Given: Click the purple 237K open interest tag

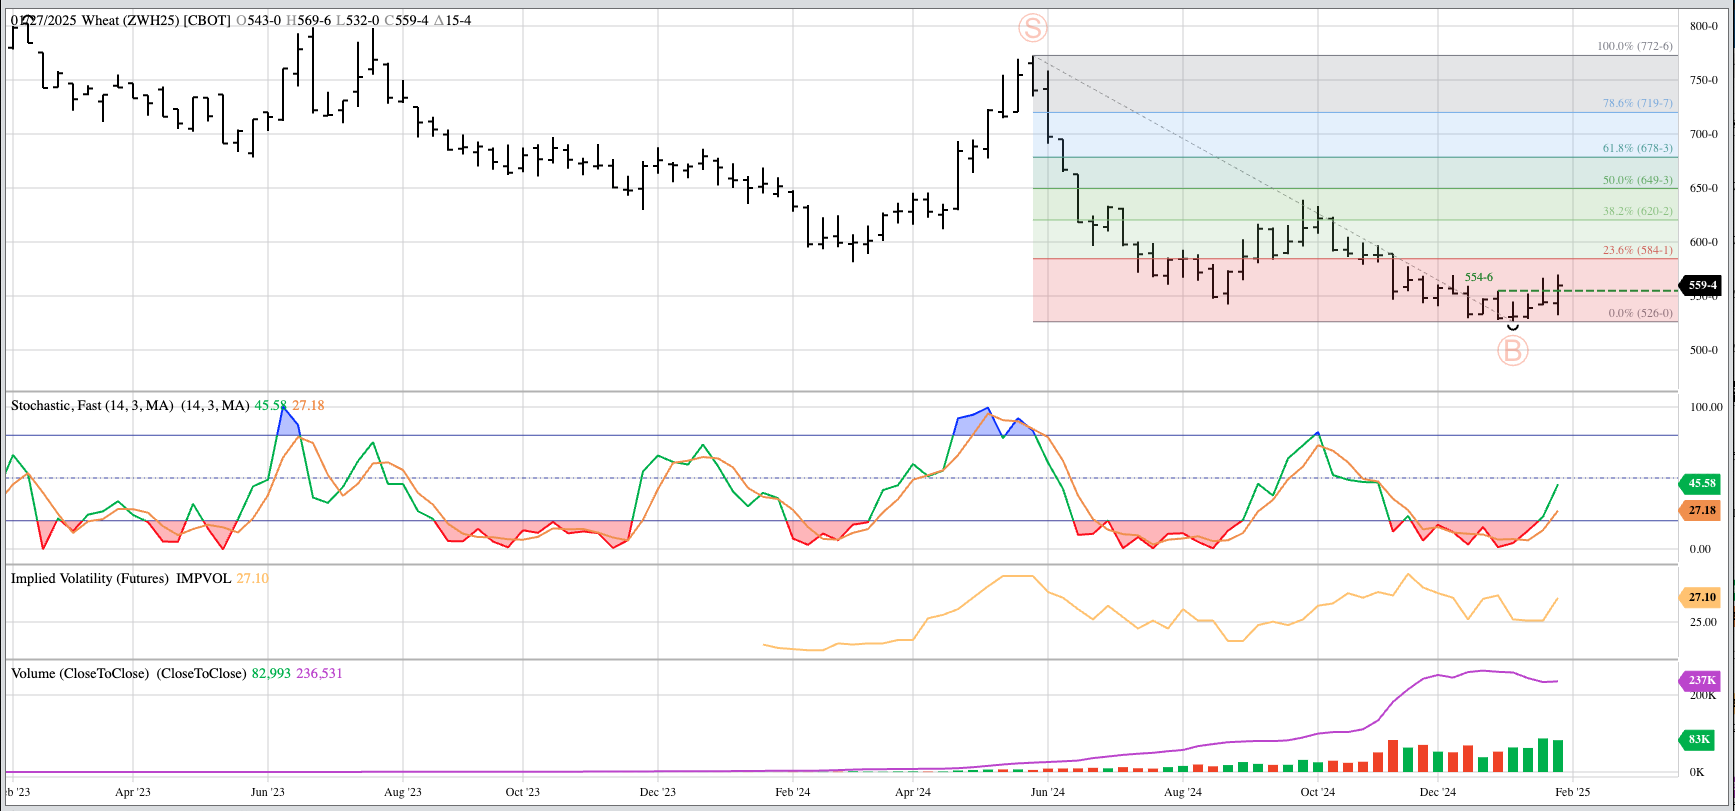Looking at the screenshot, I should [1702, 680].
